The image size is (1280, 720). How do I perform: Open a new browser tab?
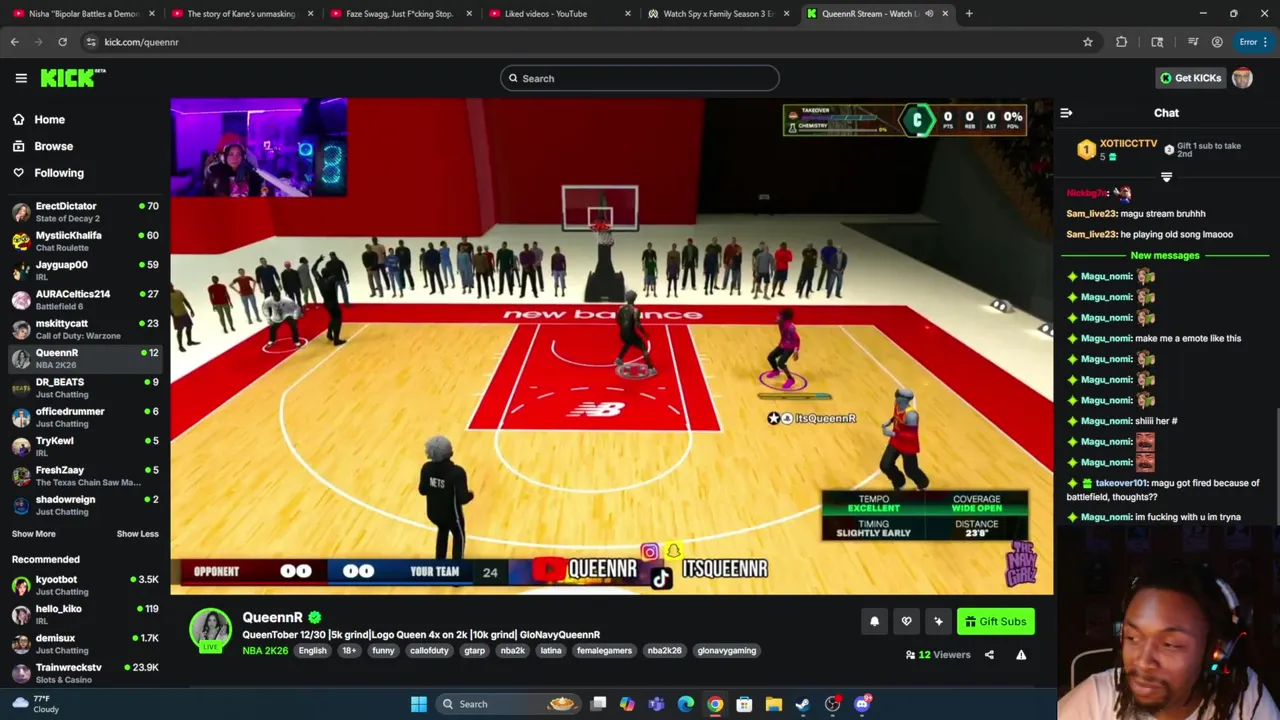tap(969, 14)
